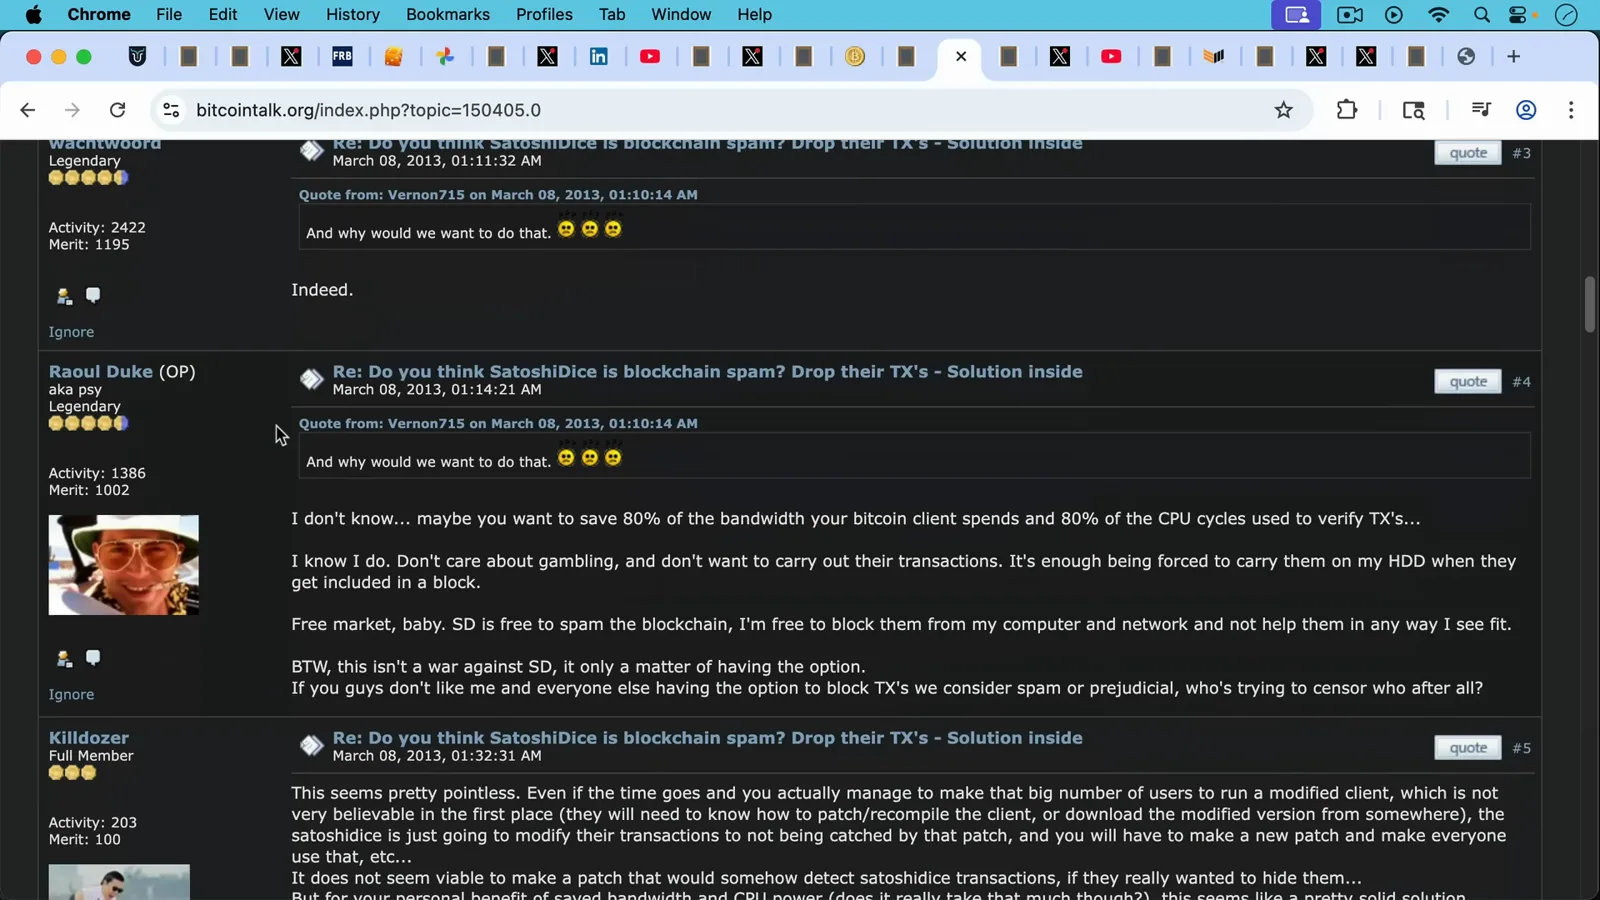This screenshot has height=900, width=1600.
Task: Ignore user Raoul Duke
Action: (71, 694)
